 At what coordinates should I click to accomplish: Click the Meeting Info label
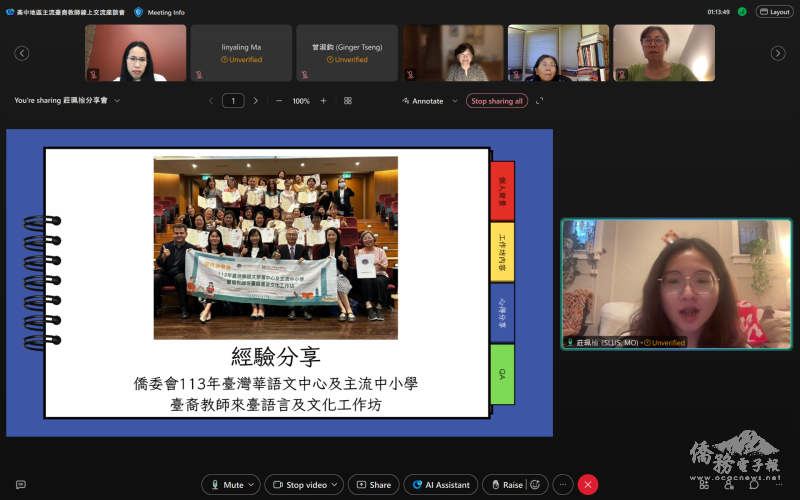pos(166,12)
